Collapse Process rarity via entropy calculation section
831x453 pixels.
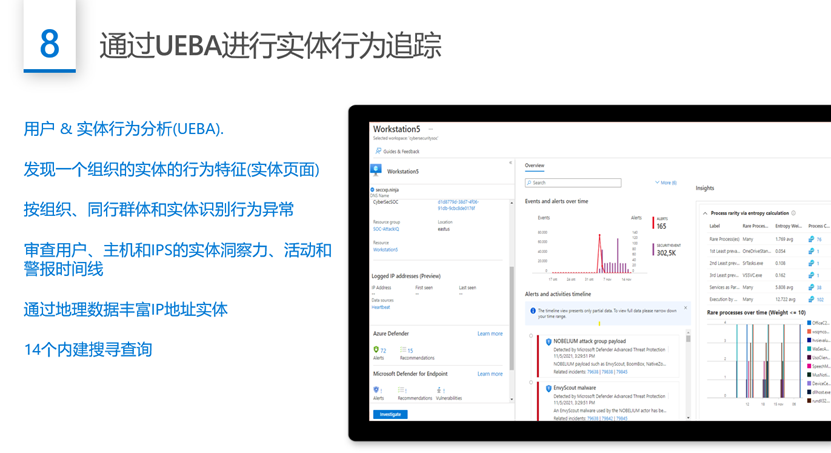tap(705, 213)
